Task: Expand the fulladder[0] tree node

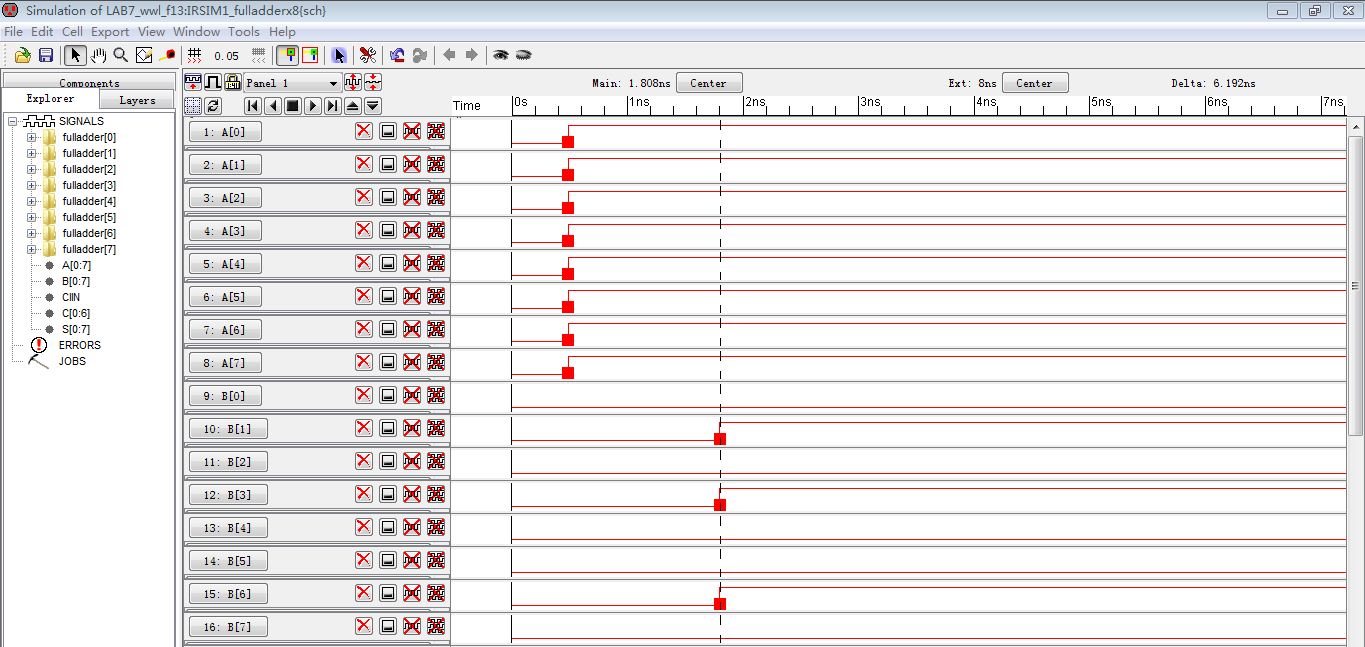Action: coord(31,137)
